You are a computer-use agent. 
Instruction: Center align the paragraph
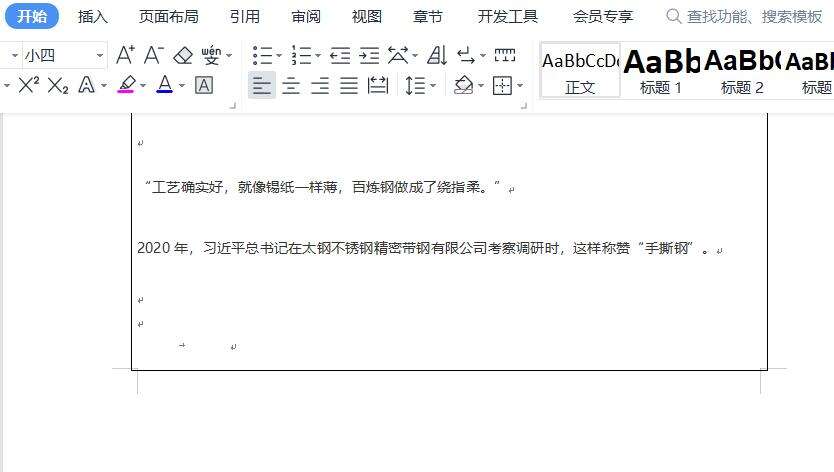click(x=291, y=85)
